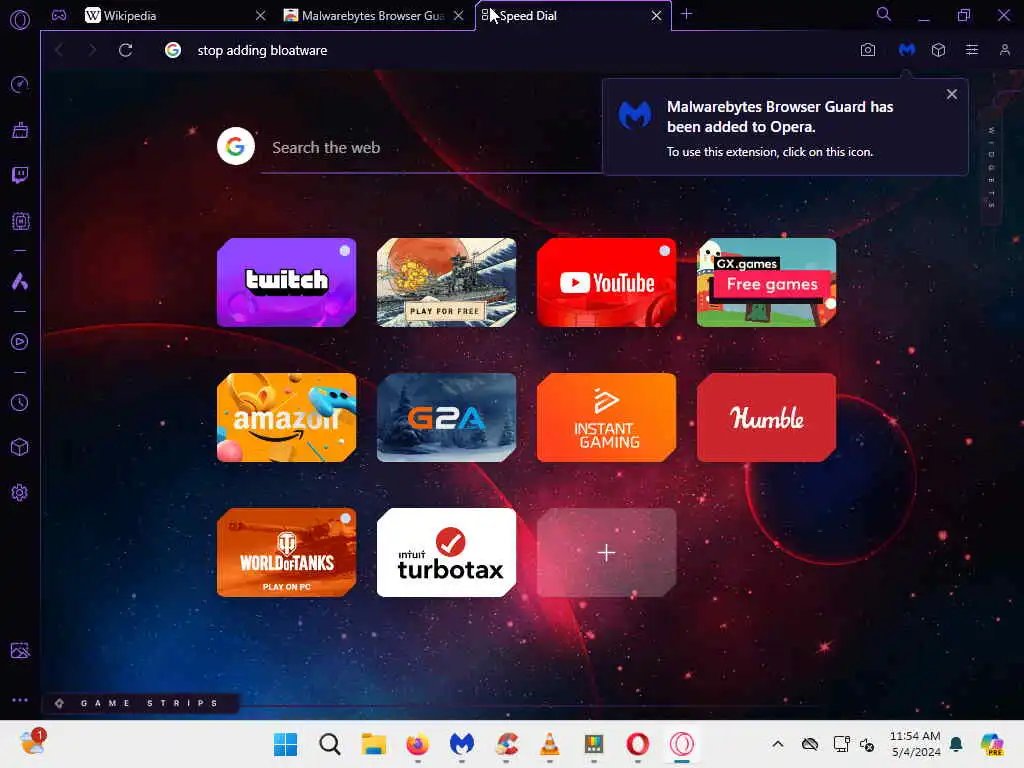
Task: Open taskbar weather widget
Action: tap(32, 743)
